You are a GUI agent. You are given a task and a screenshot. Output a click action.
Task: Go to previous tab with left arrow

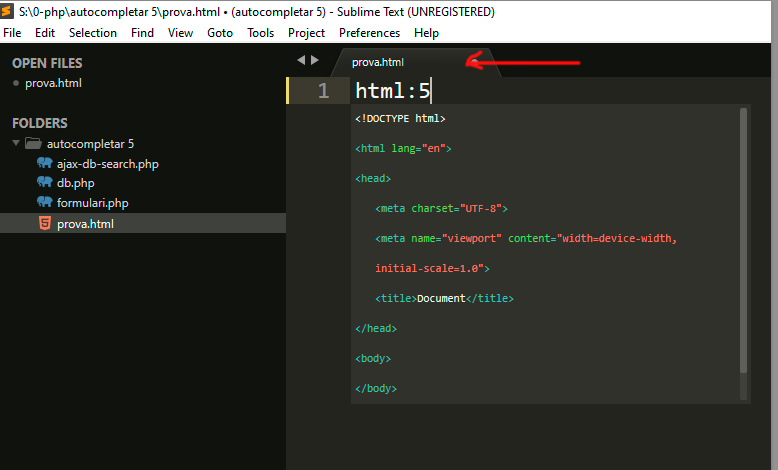[x=302, y=61]
